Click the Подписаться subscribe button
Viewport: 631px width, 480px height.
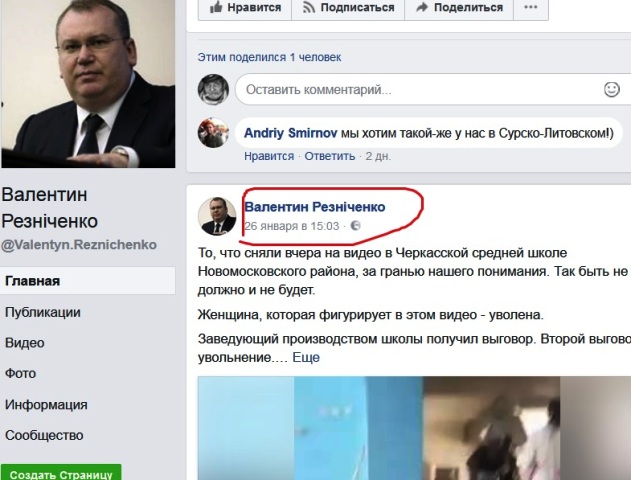click(x=348, y=8)
